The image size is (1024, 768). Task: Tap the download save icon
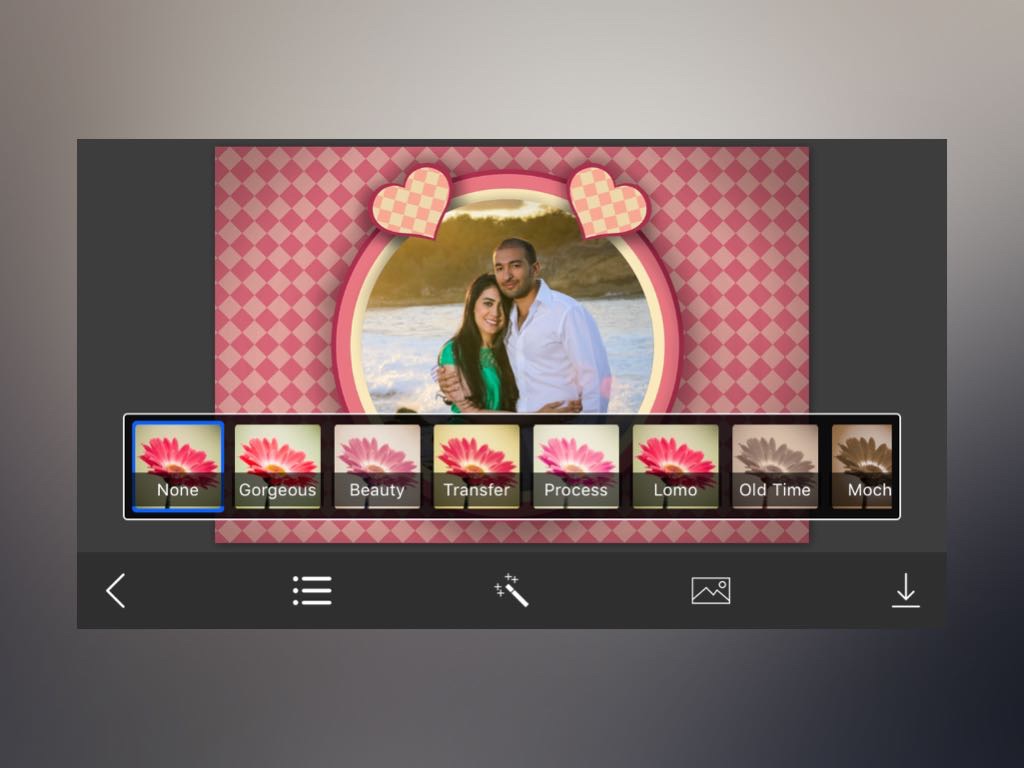point(905,591)
